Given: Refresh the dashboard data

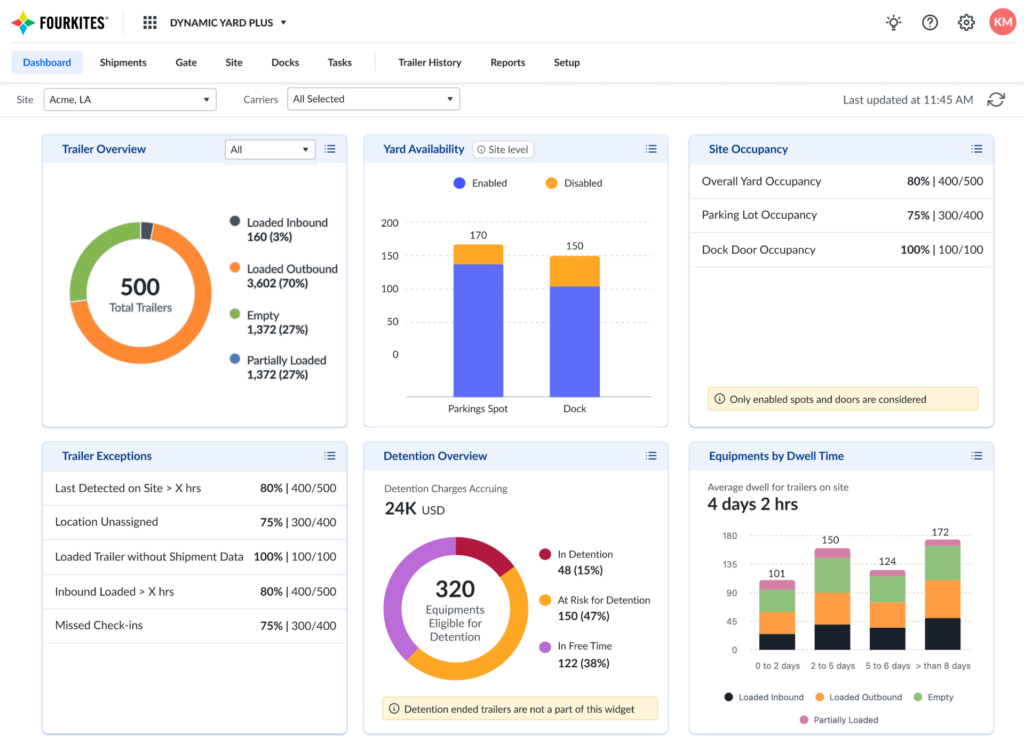Looking at the screenshot, I should point(995,99).
